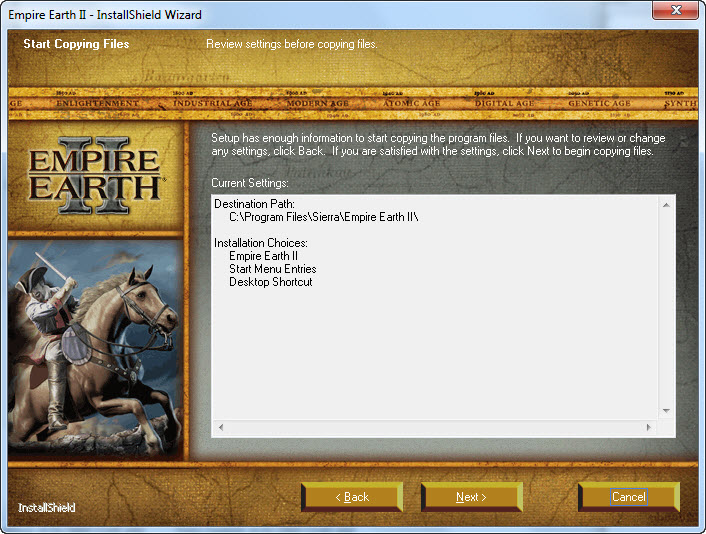Click the settings list scroll-down arrow
This screenshot has width=706, height=534.
click(x=666, y=411)
